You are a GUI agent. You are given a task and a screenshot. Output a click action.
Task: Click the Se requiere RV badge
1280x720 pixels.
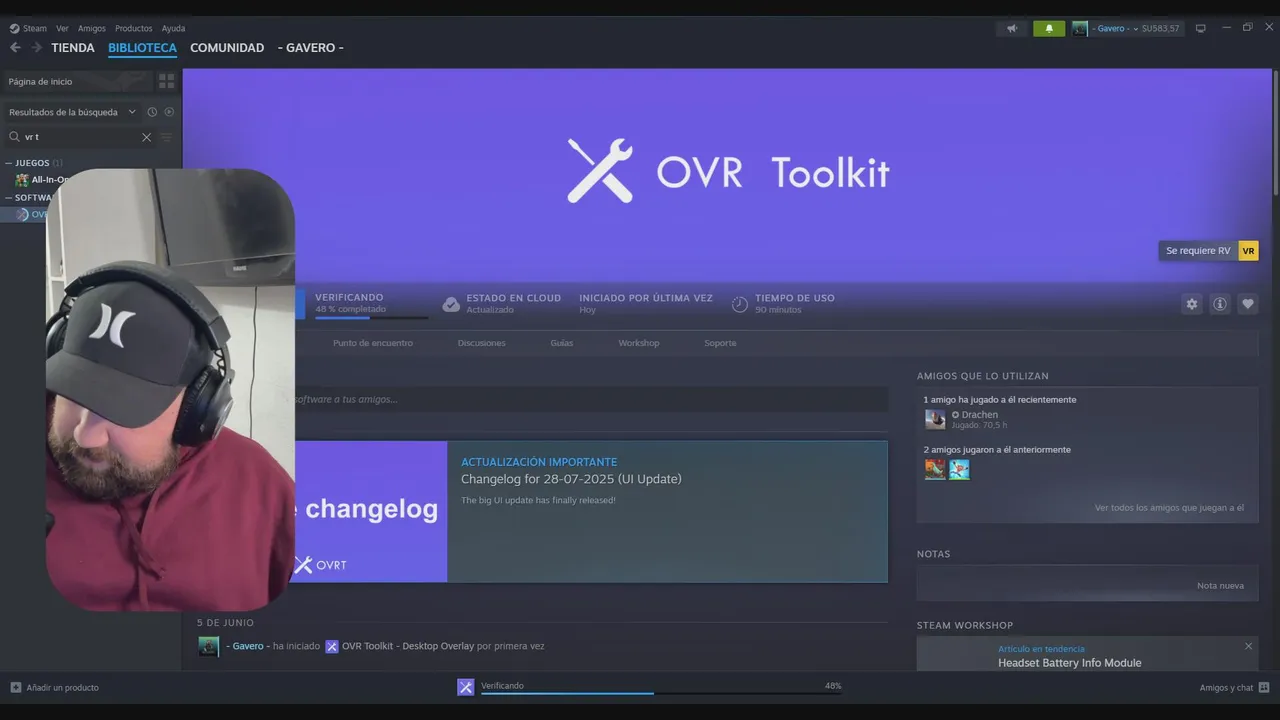[1208, 251]
